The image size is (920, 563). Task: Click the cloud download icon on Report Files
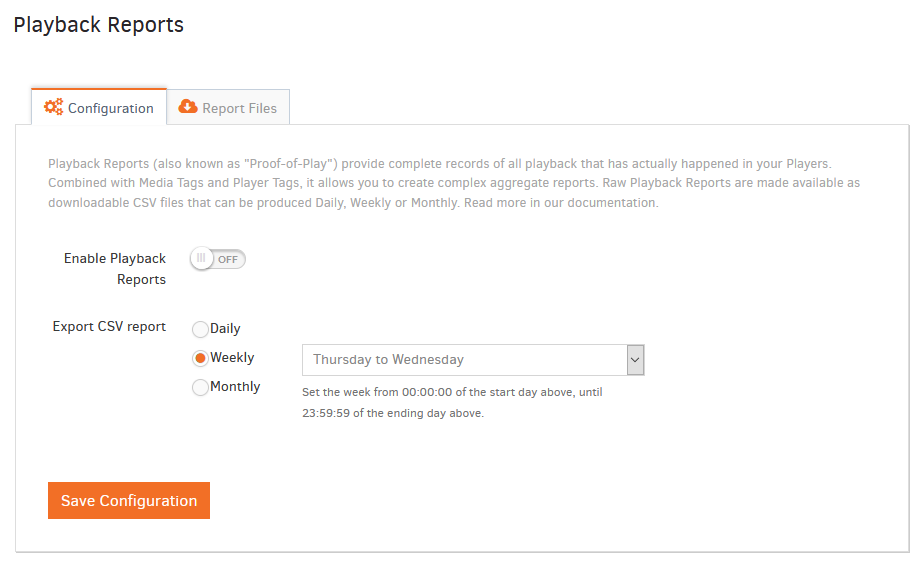[188, 107]
